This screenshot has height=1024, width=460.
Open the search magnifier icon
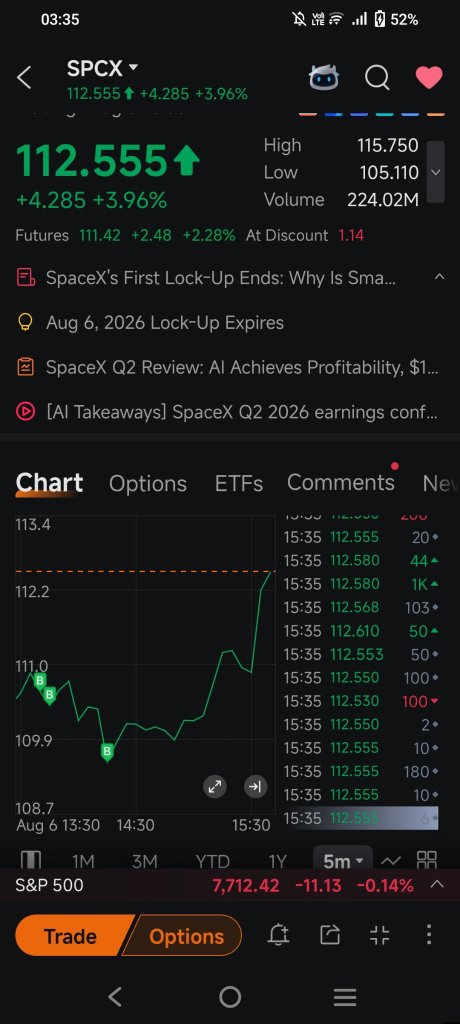click(x=377, y=78)
